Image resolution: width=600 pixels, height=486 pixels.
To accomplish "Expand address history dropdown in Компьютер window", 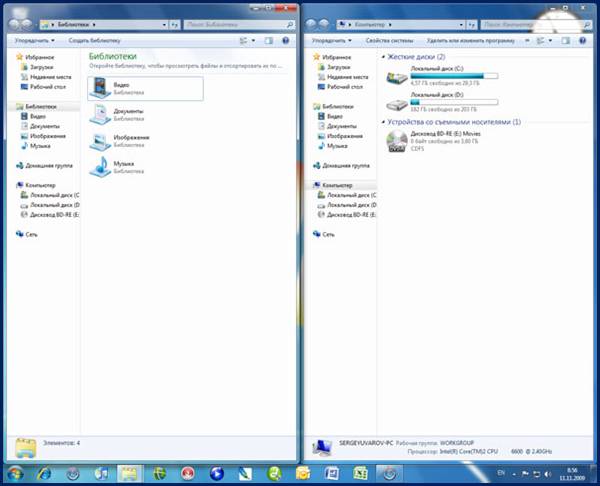I will (461, 24).
